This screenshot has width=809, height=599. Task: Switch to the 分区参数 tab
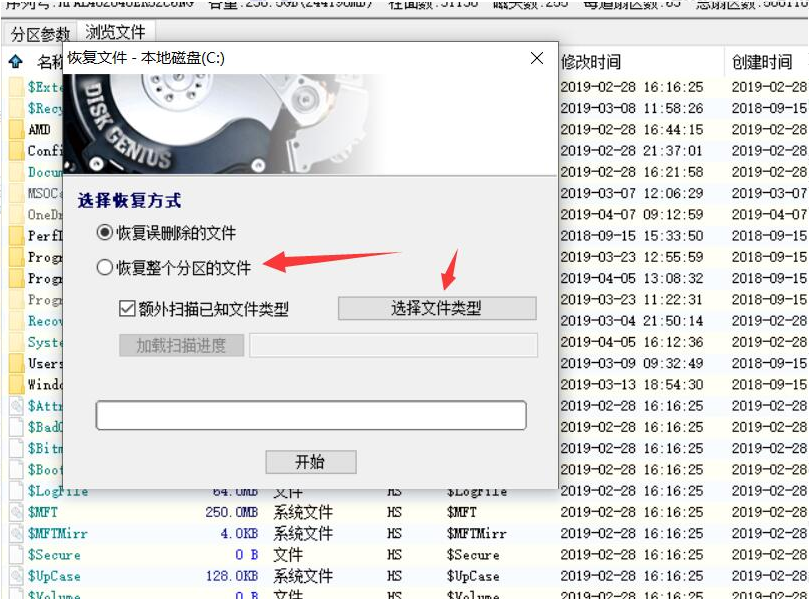(40, 34)
